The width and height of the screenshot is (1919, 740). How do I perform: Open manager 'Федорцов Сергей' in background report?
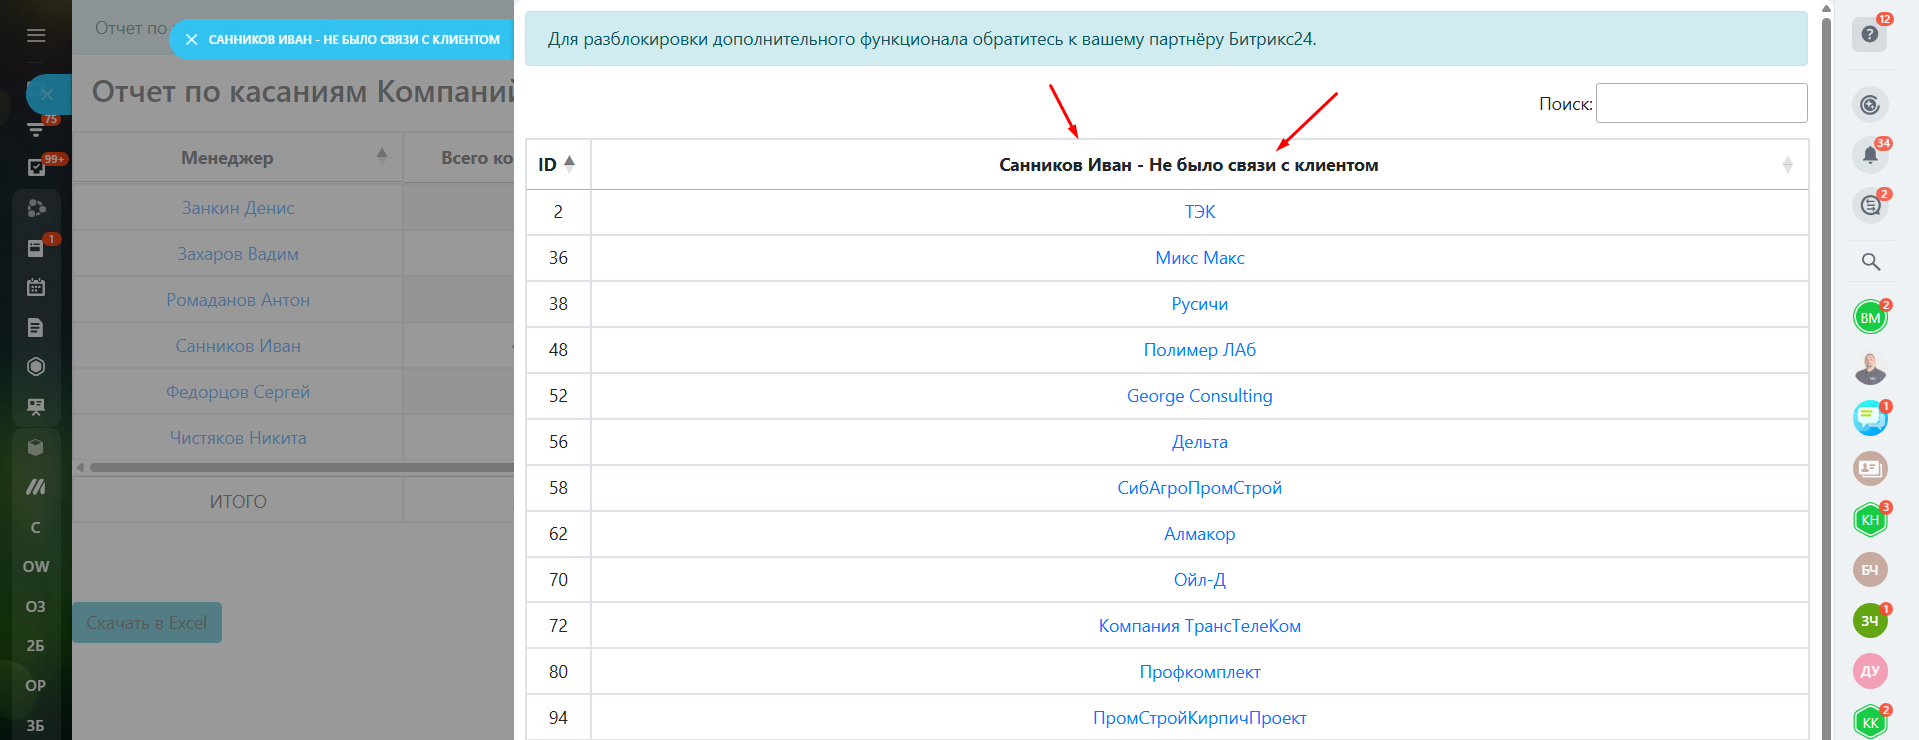[238, 392]
